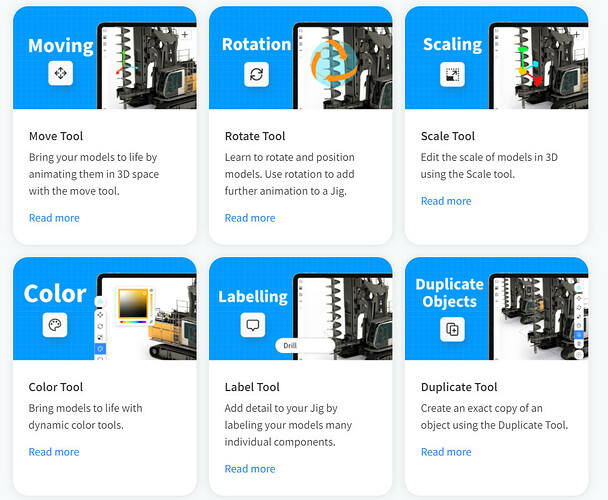The image size is (608, 500).
Task: Click 'Bring models to life with' description text
Action: click(x=85, y=417)
